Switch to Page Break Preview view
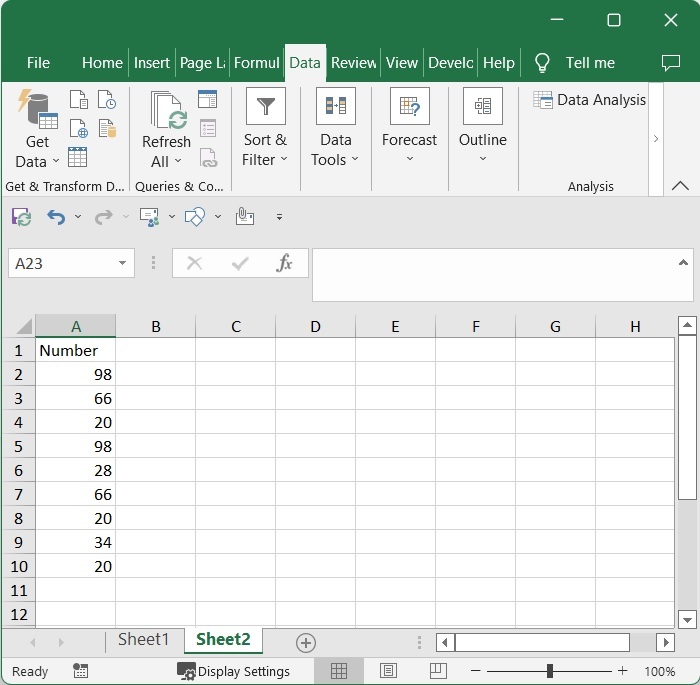 437,671
